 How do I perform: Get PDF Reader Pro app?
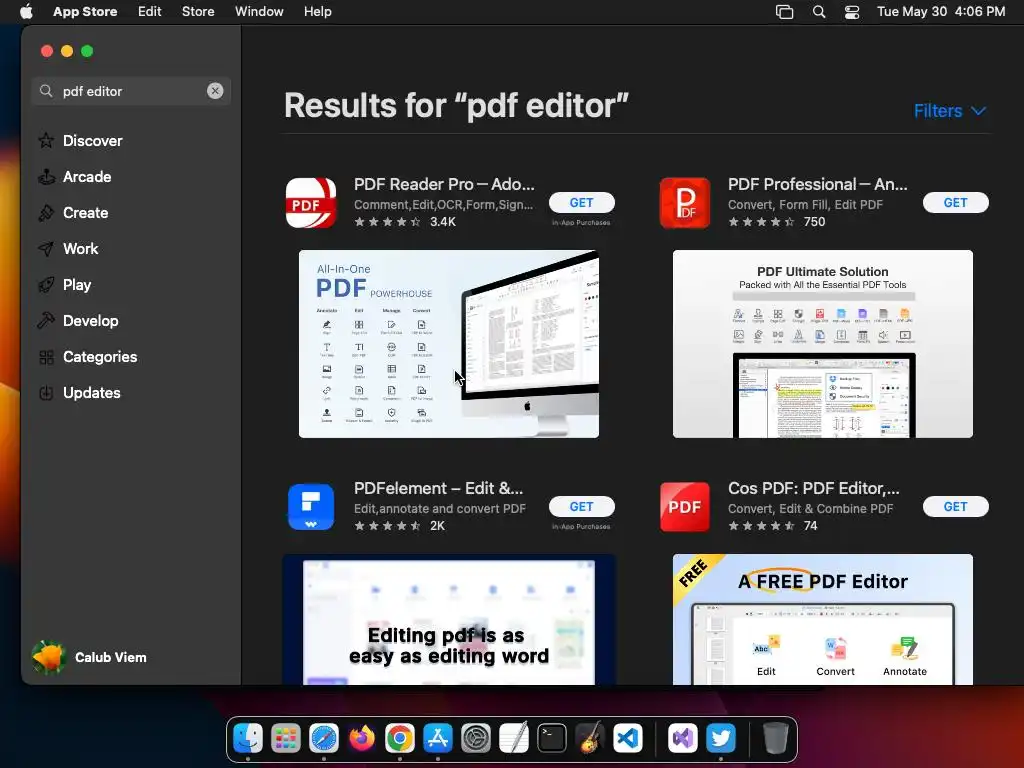pyautogui.click(x=581, y=202)
